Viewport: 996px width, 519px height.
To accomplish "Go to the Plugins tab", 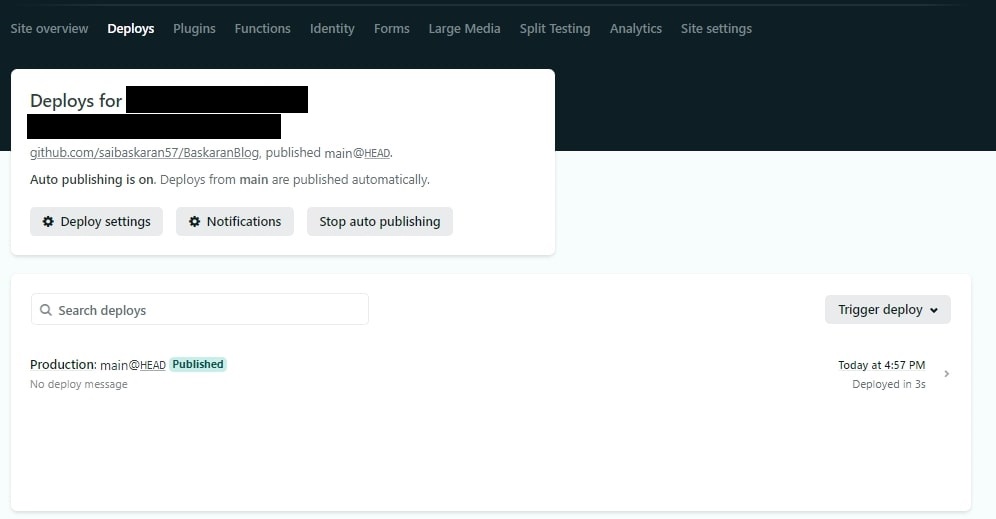I will point(194,29).
